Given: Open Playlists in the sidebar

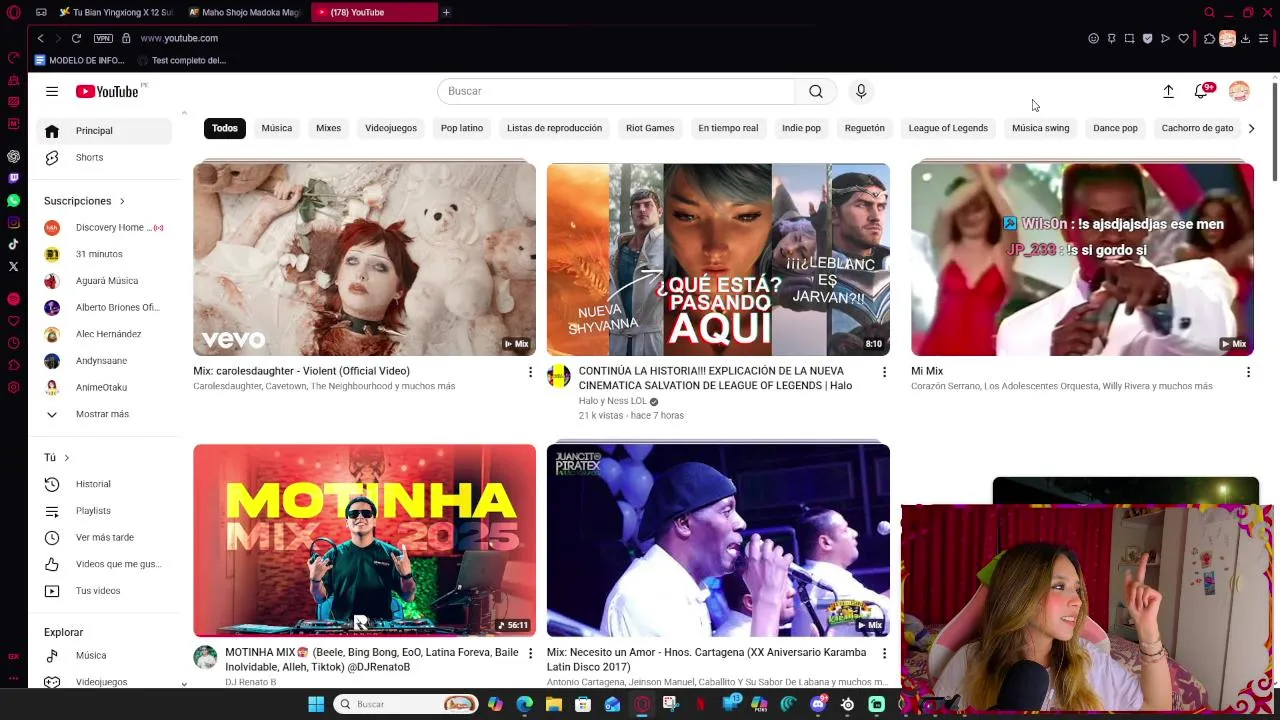Looking at the screenshot, I should pyautogui.click(x=104, y=511).
